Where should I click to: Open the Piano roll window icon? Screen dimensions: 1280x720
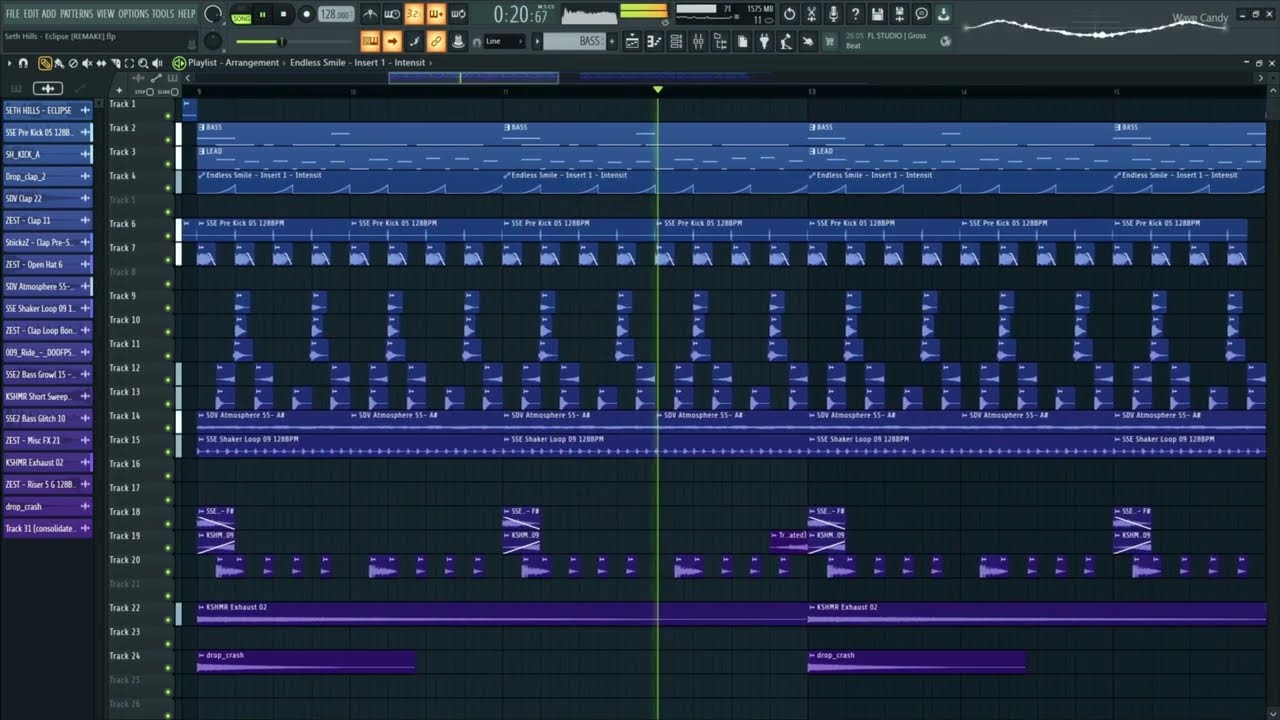(654, 41)
